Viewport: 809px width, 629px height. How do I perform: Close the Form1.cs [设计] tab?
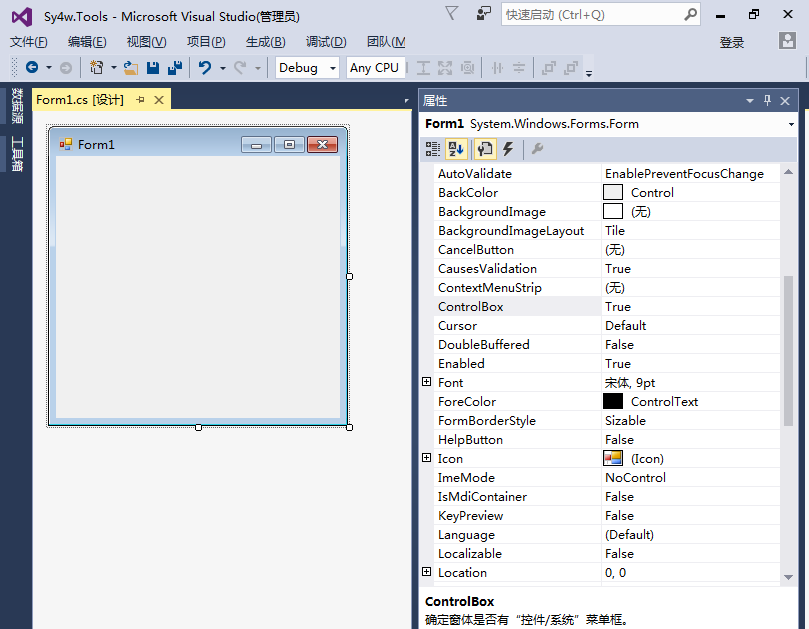tap(159, 100)
